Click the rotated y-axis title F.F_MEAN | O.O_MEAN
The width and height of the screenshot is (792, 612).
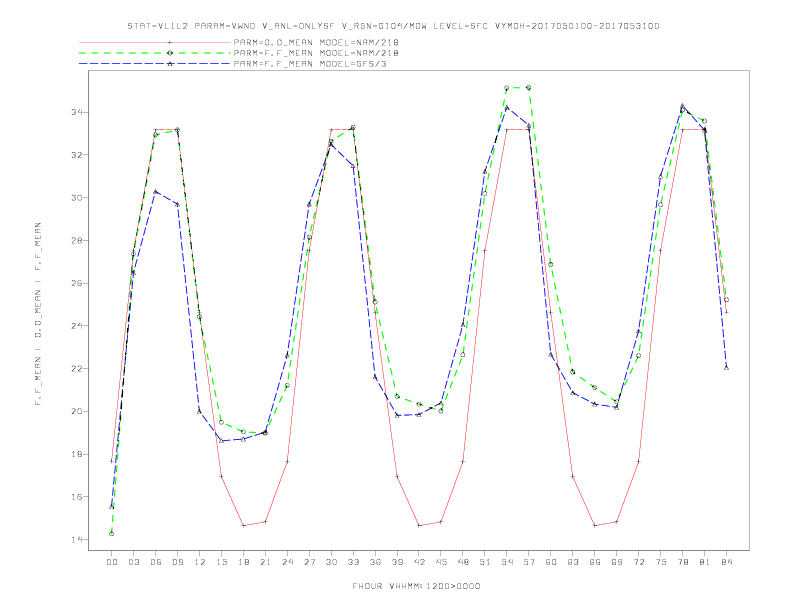[38, 314]
